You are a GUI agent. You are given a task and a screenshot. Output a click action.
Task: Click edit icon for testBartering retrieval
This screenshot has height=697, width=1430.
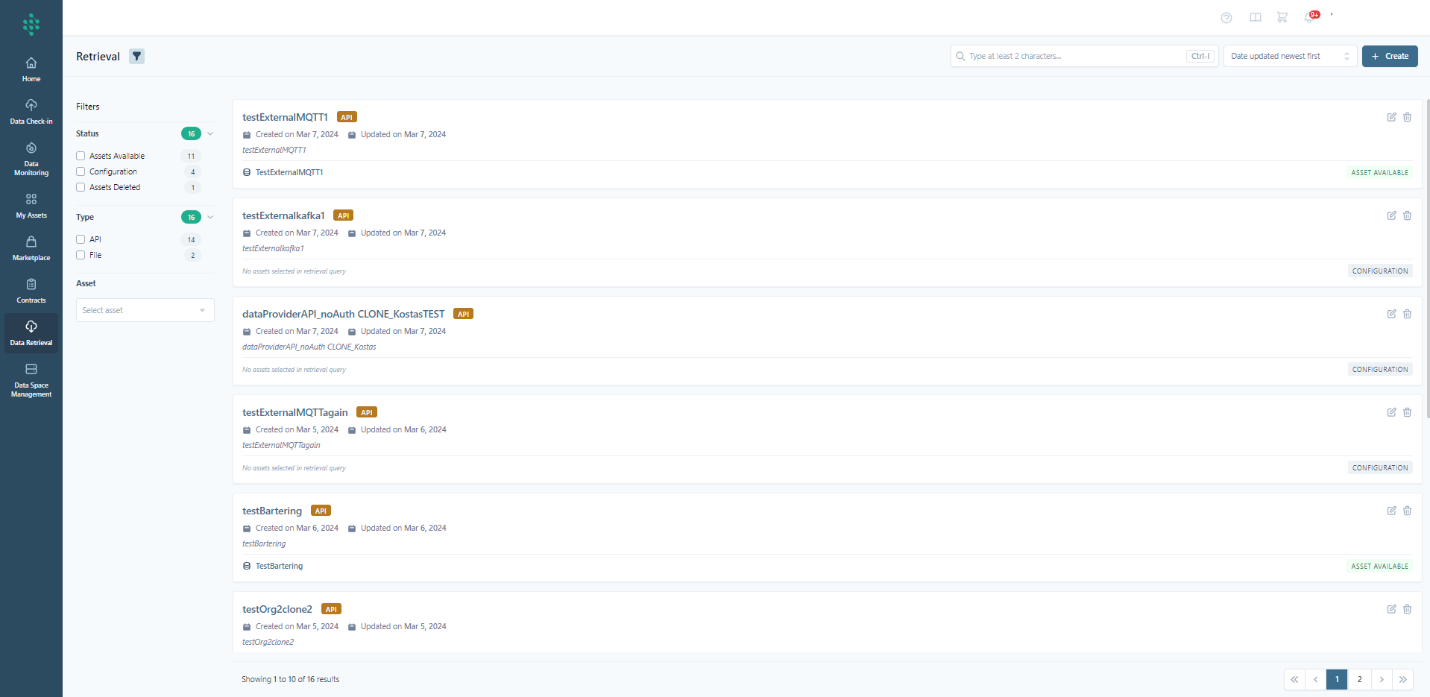tap(1391, 510)
